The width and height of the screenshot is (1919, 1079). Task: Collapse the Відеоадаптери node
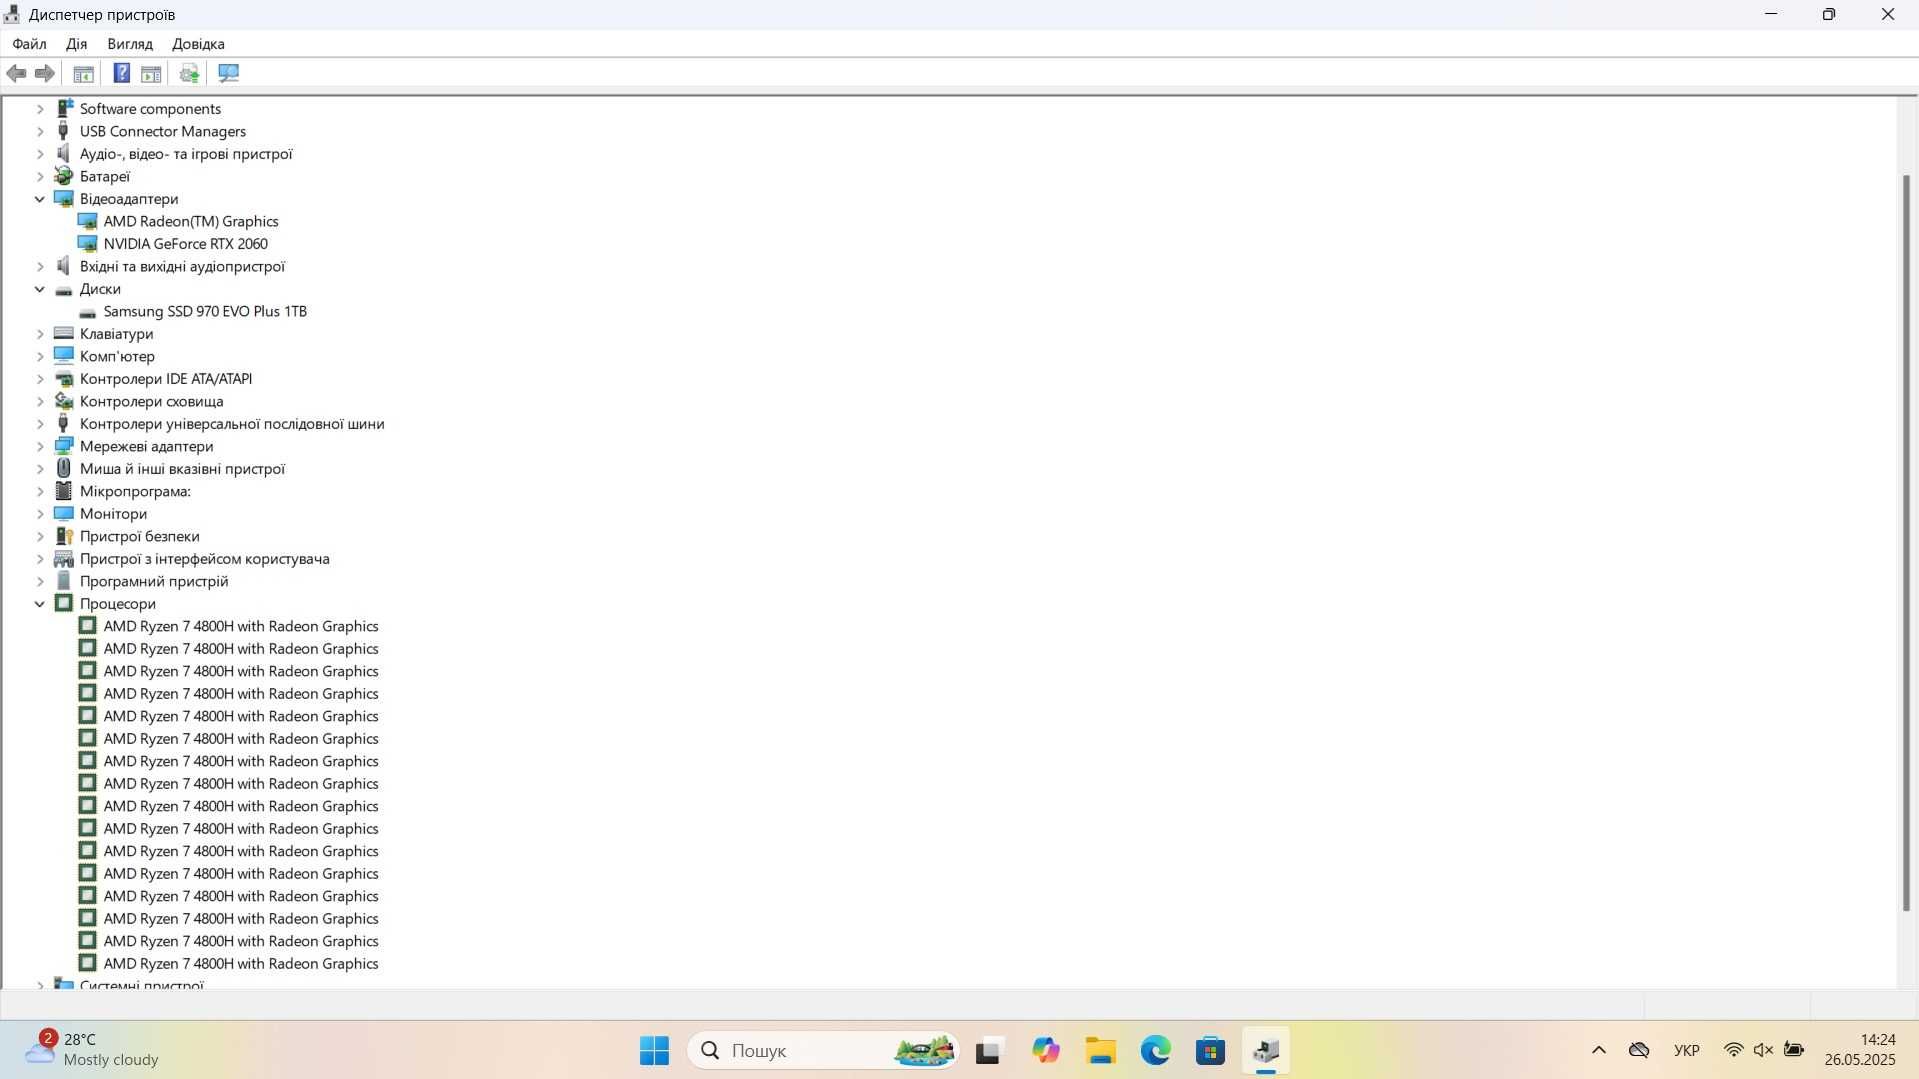(x=40, y=199)
